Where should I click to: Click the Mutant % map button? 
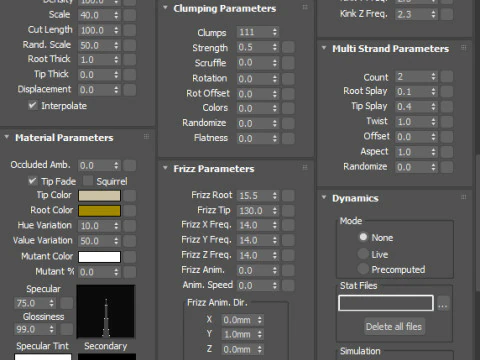(130, 272)
